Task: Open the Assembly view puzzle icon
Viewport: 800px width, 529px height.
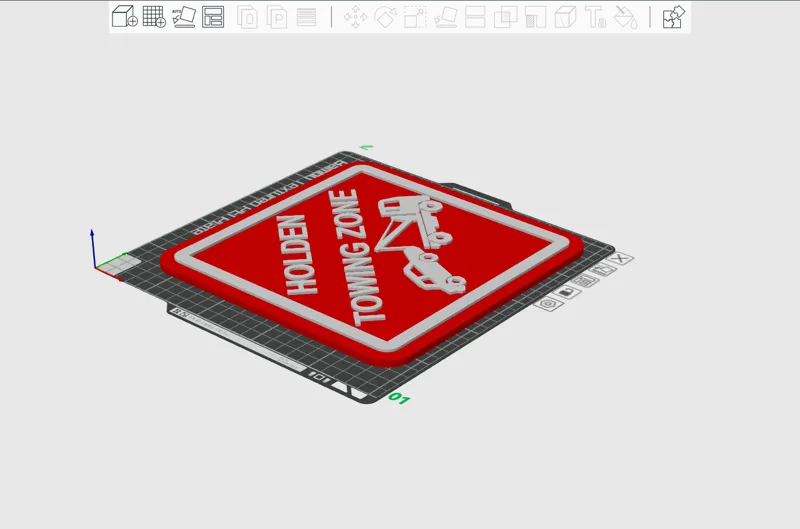Action: pos(673,17)
